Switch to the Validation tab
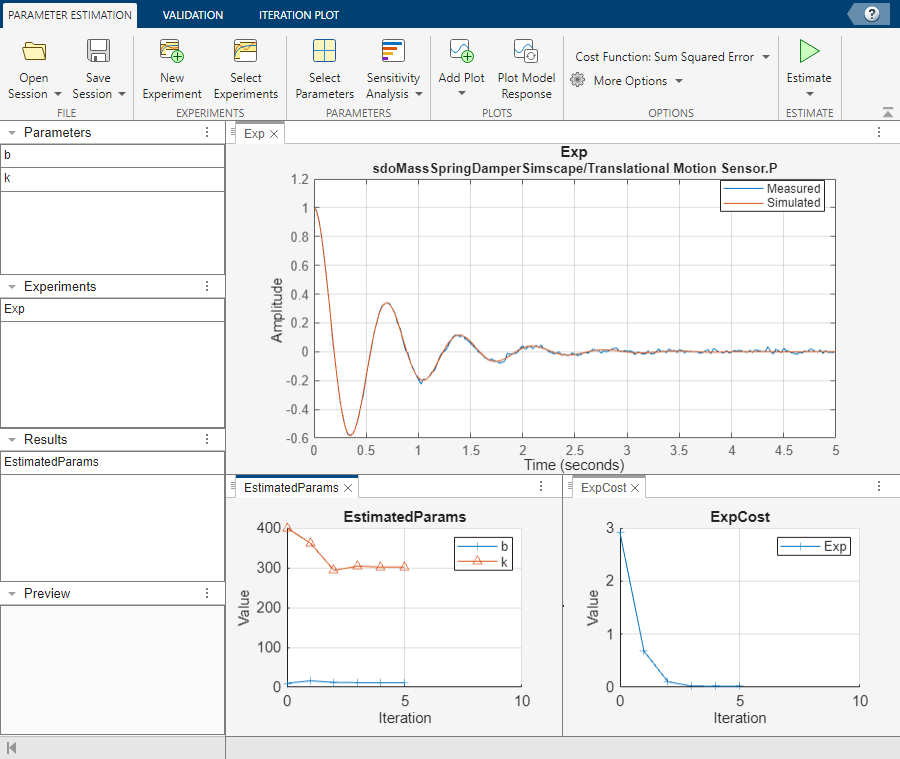Viewport: 900px width, 759px height. [193, 15]
